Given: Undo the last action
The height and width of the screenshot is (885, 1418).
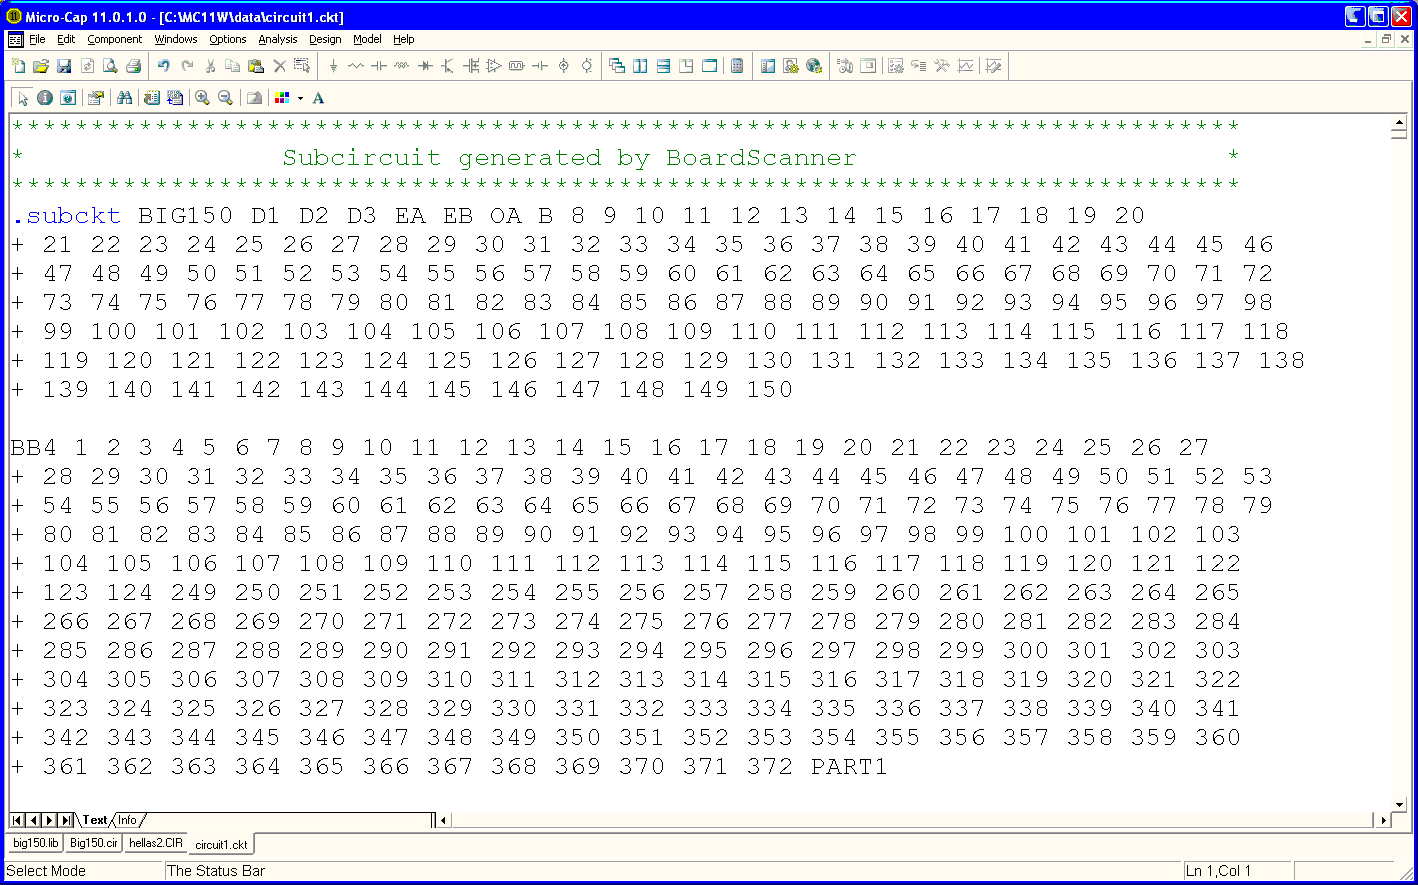Looking at the screenshot, I should pyautogui.click(x=163, y=66).
